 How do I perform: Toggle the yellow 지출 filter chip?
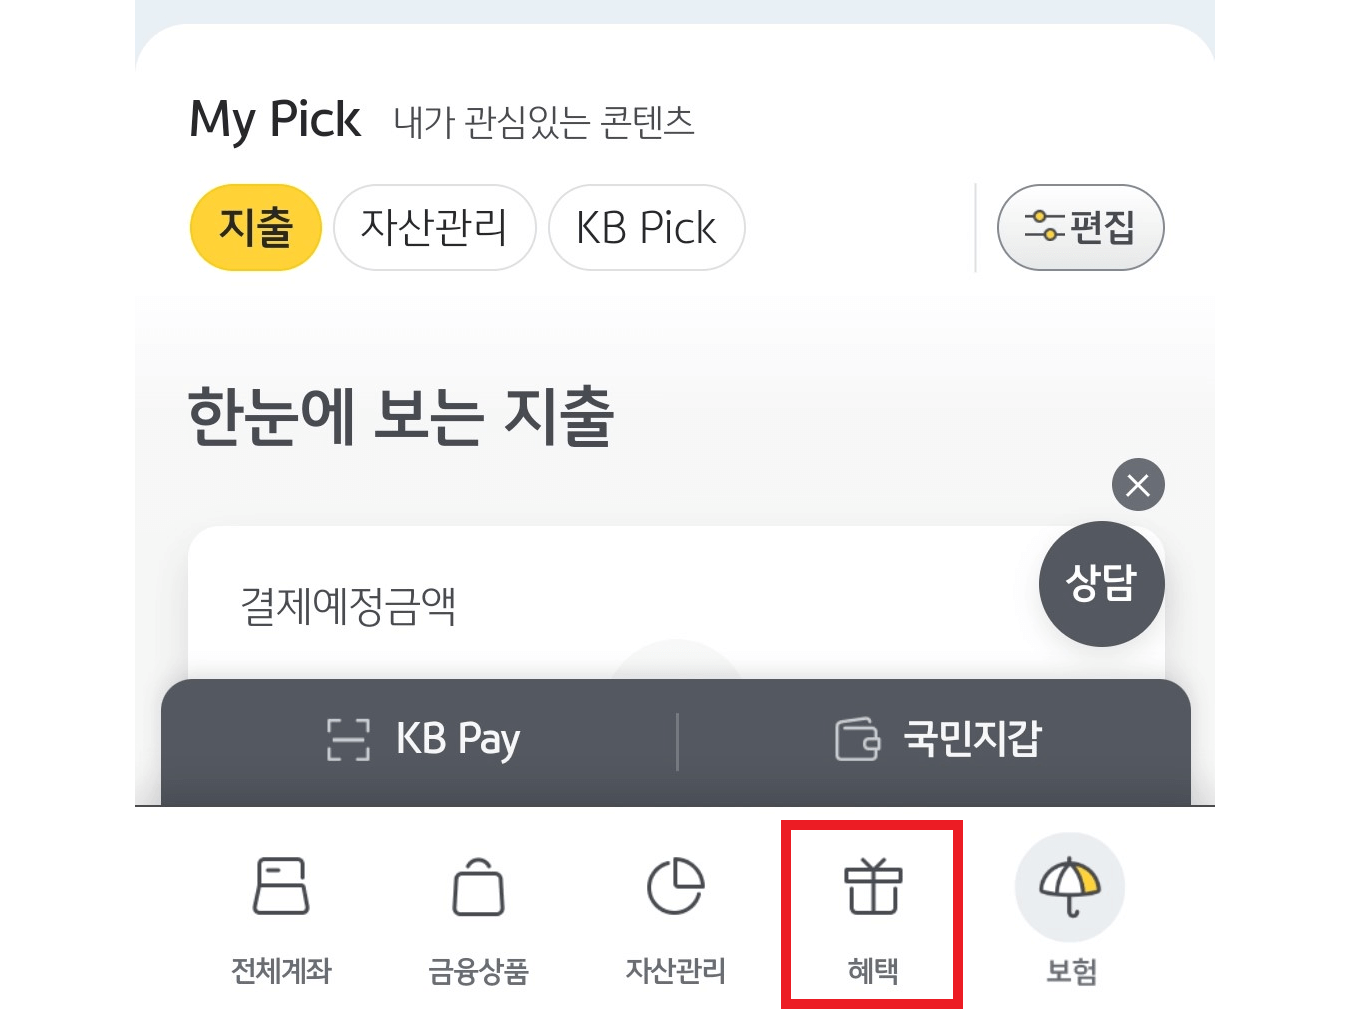[255, 228]
